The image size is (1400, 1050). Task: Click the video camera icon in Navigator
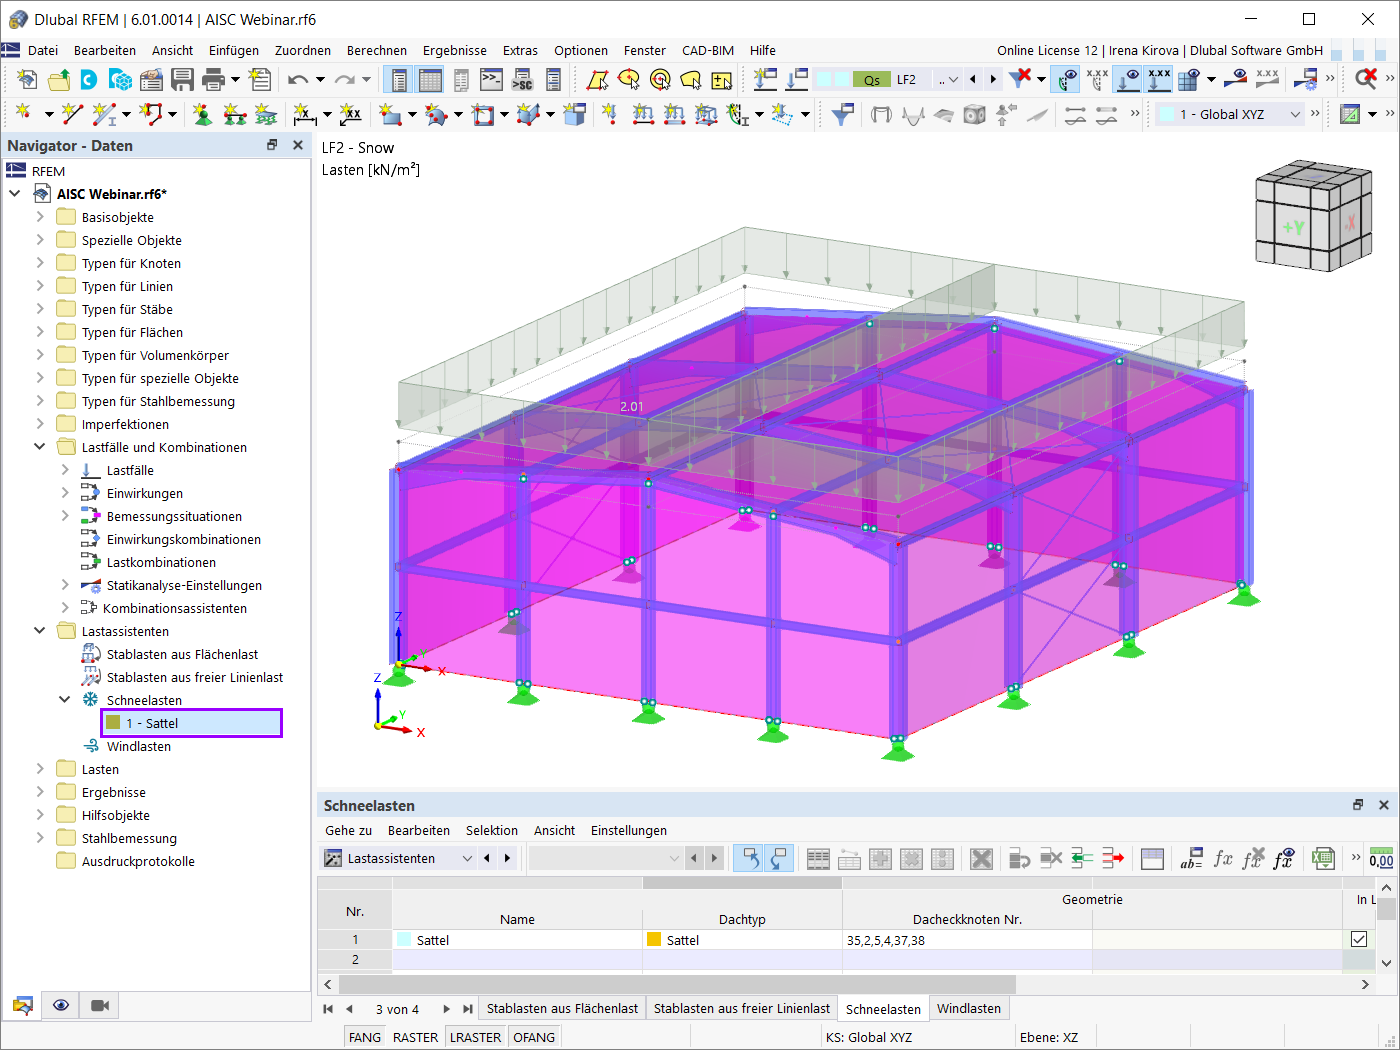(x=100, y=1005)
